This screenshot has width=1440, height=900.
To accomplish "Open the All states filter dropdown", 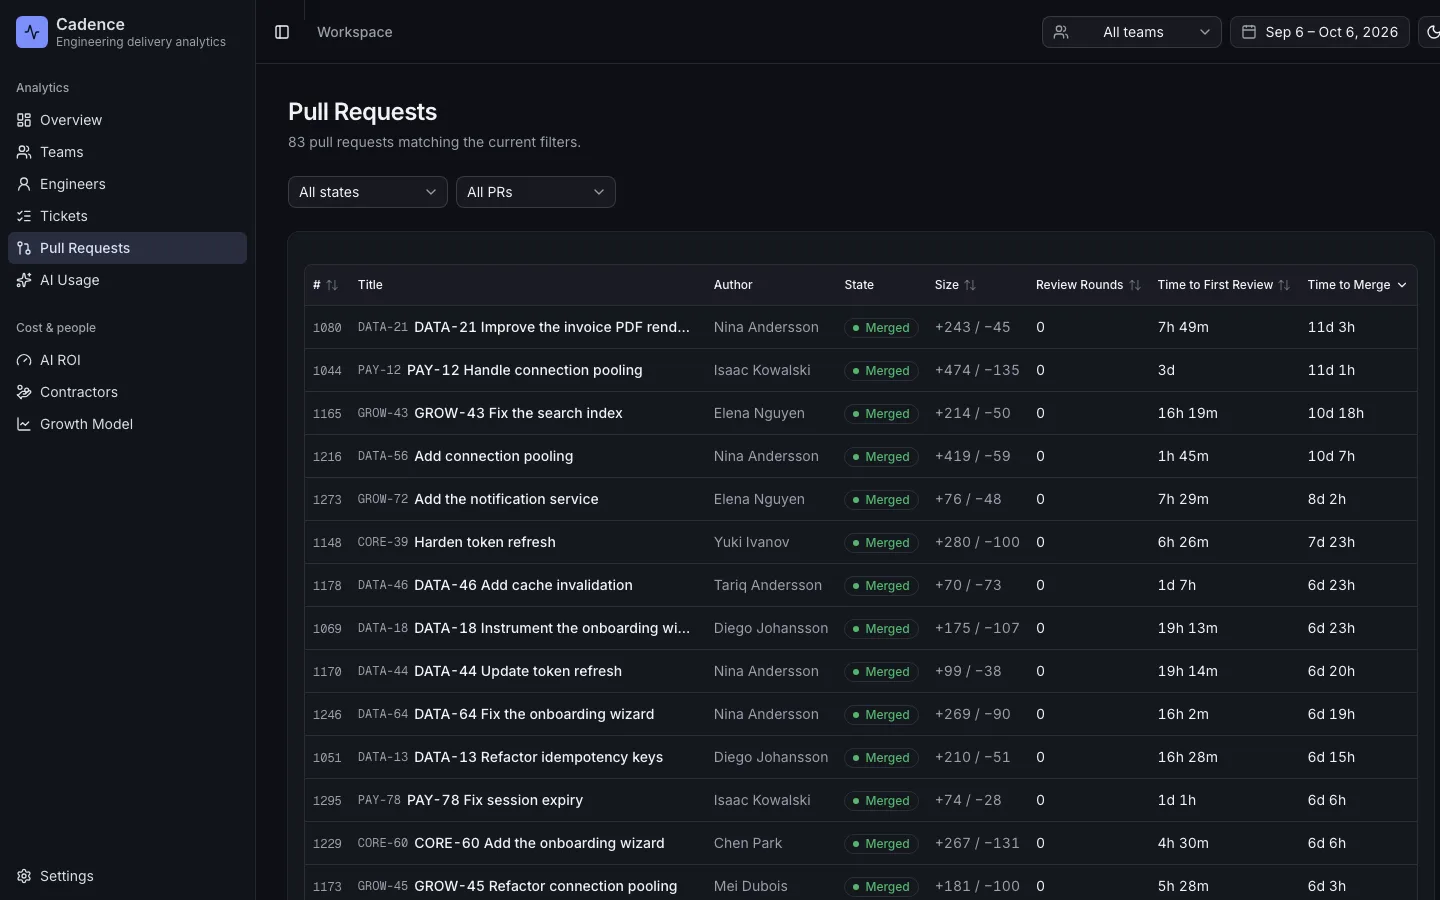I will pos(368,192).
